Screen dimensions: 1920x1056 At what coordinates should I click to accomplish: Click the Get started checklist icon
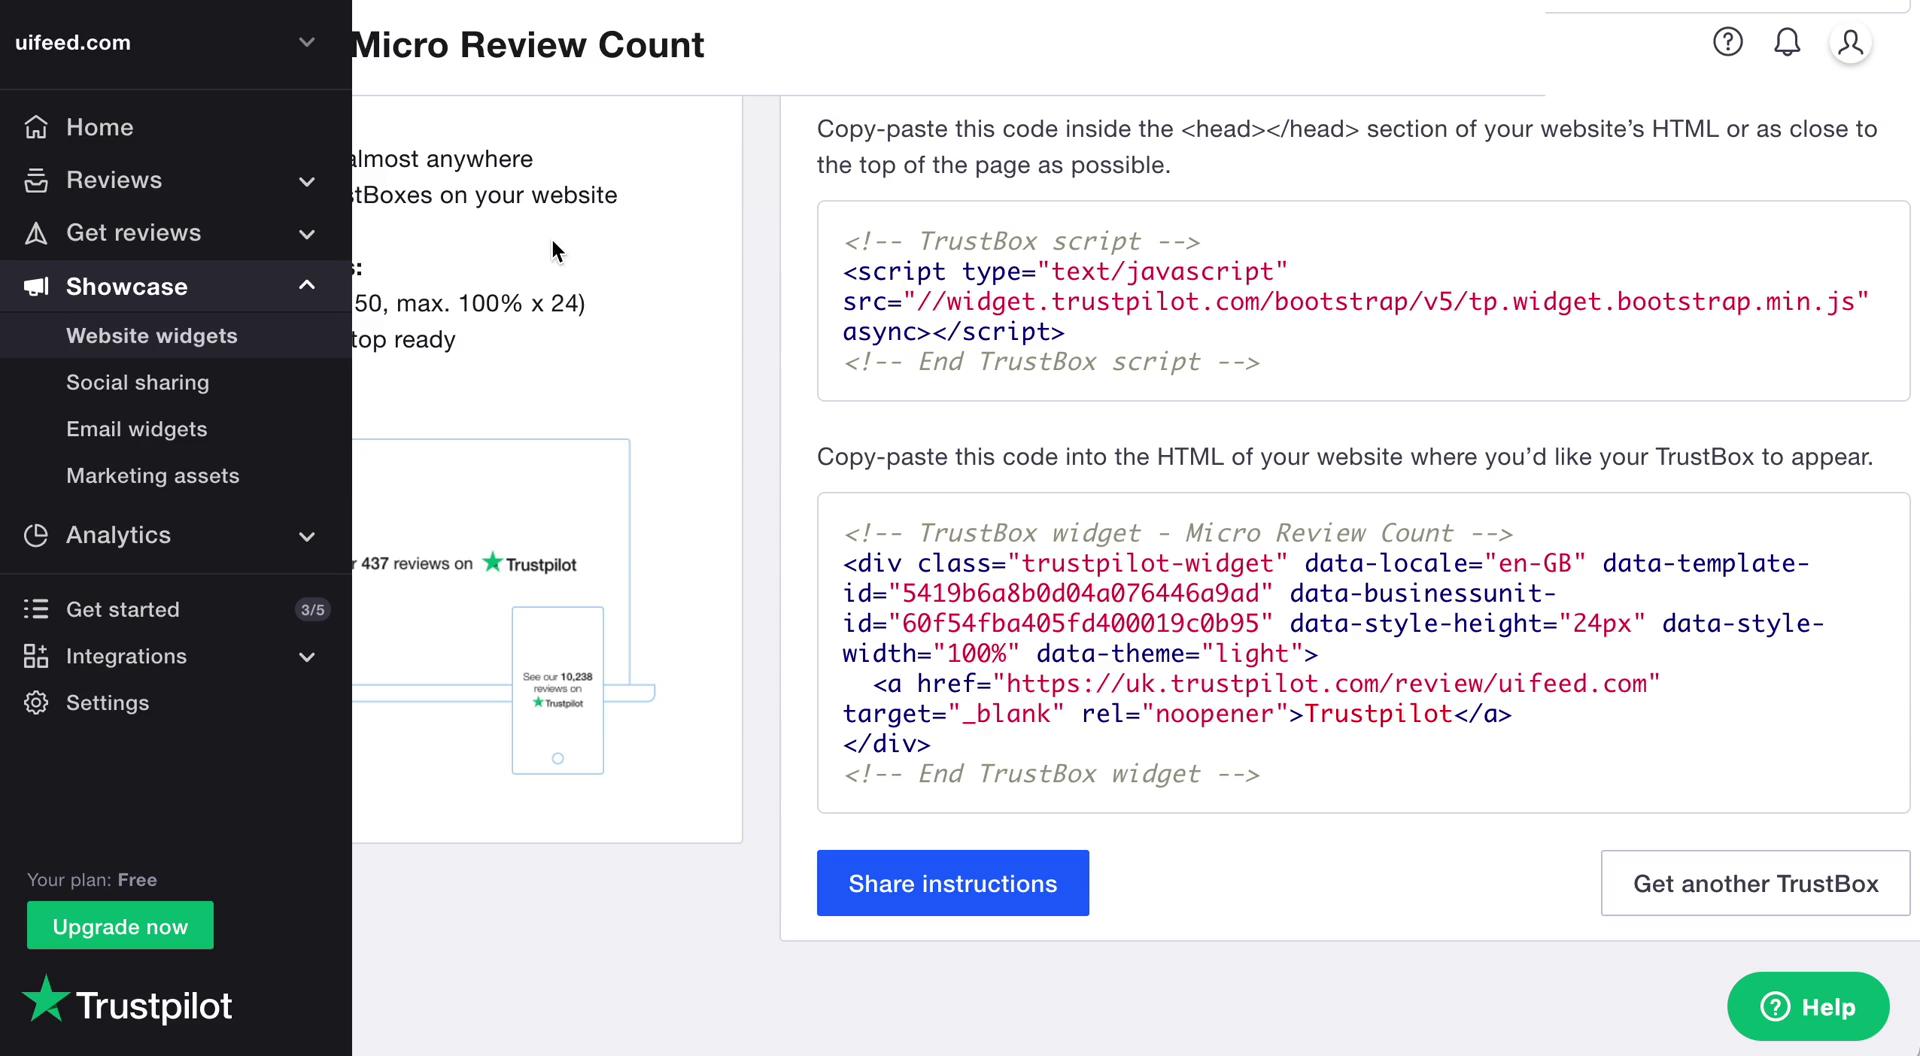coord(36,609)
